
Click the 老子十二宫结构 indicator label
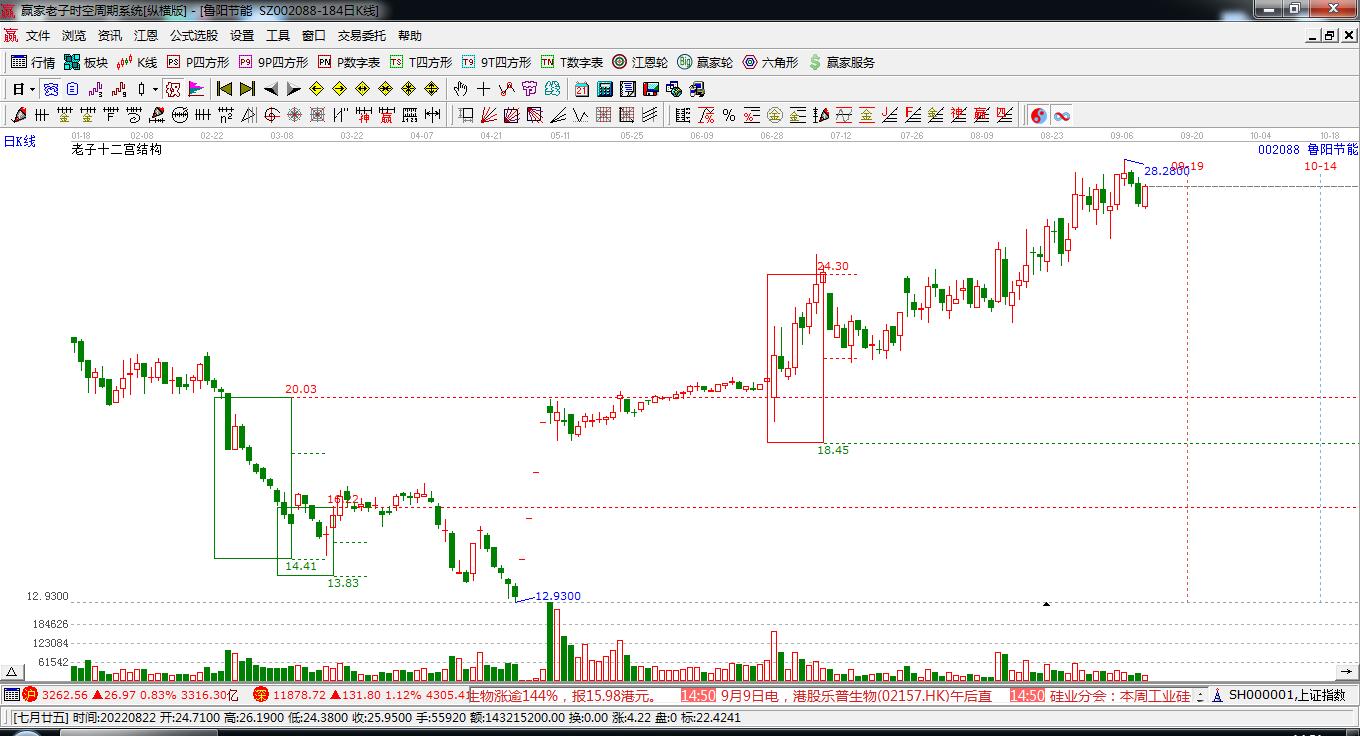pyautogui.click(x=116, y=150)
